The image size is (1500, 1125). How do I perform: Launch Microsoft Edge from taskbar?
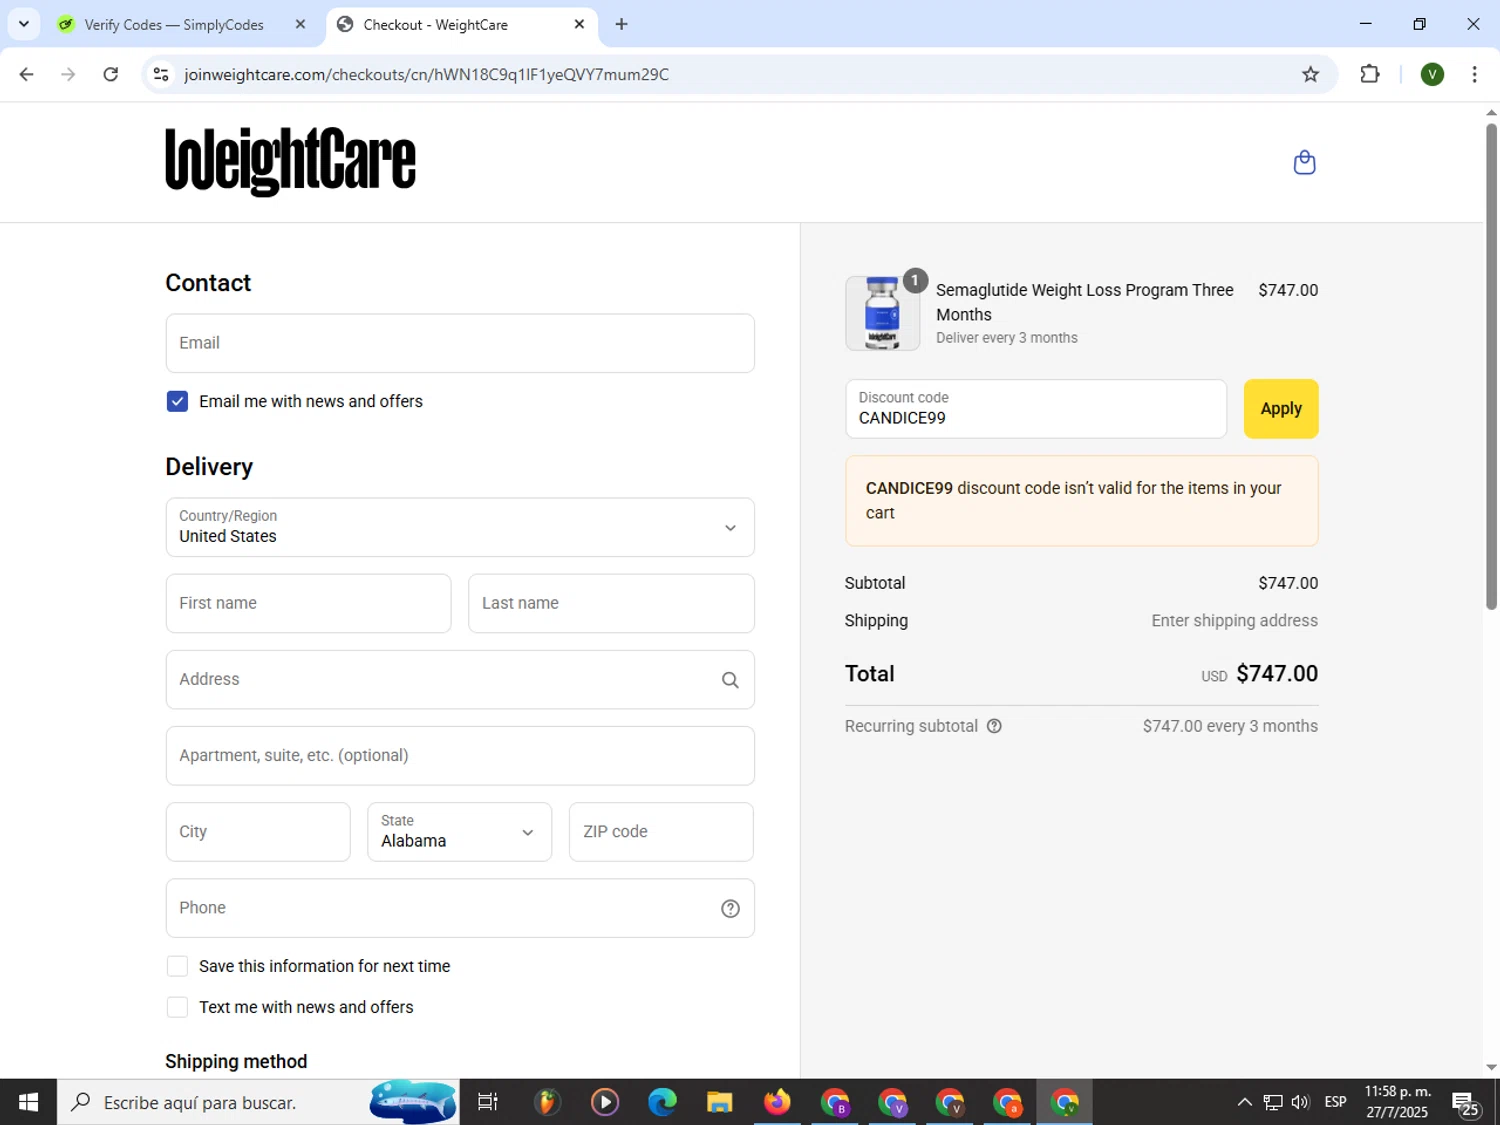coord(662,1102)
